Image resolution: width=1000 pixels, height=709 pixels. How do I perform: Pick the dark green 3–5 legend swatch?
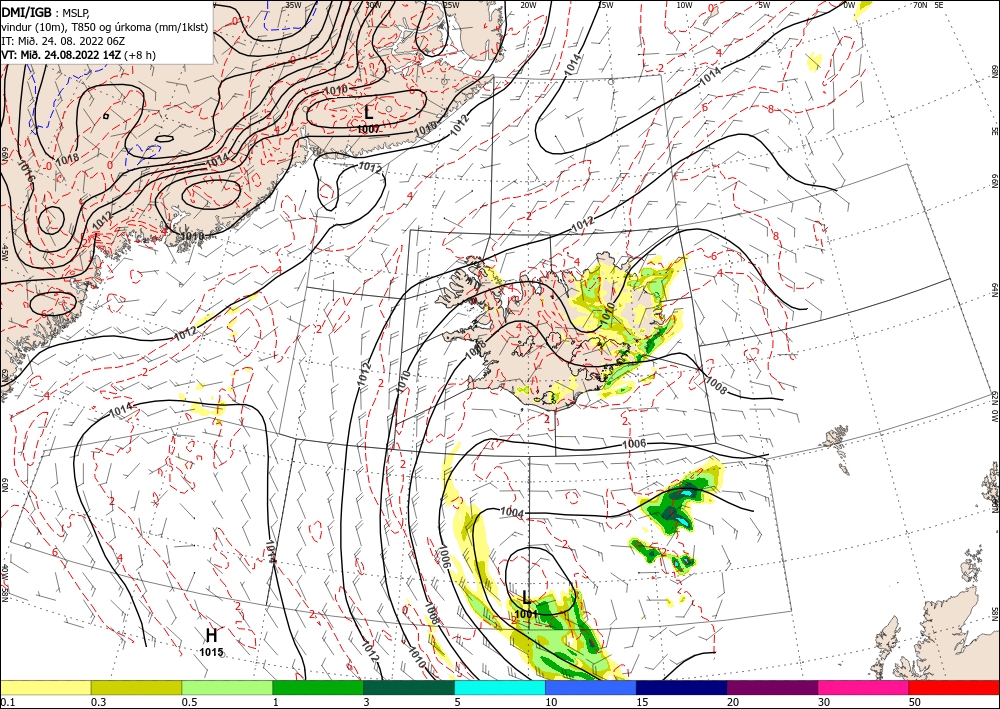point(409,687)
